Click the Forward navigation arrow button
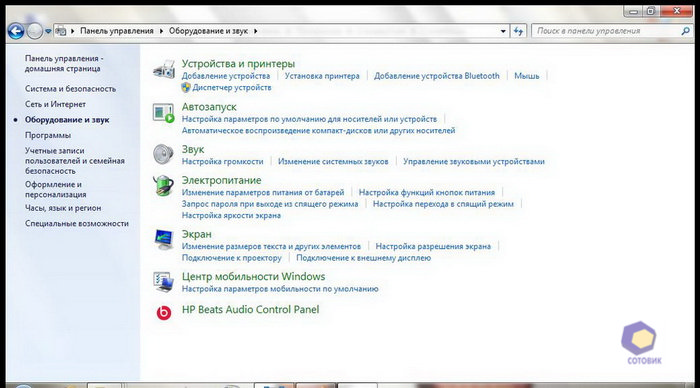 point(34,31)
